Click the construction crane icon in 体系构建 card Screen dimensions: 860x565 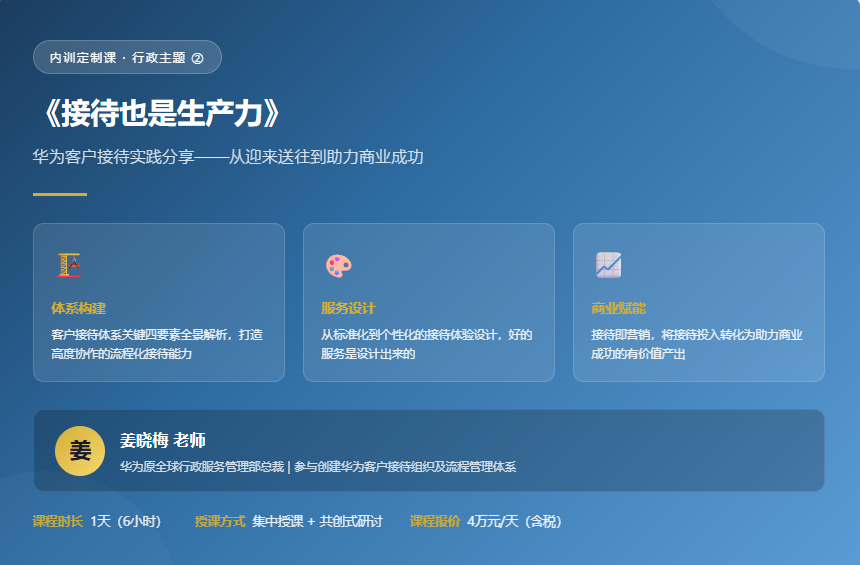(x=70, y=265)
